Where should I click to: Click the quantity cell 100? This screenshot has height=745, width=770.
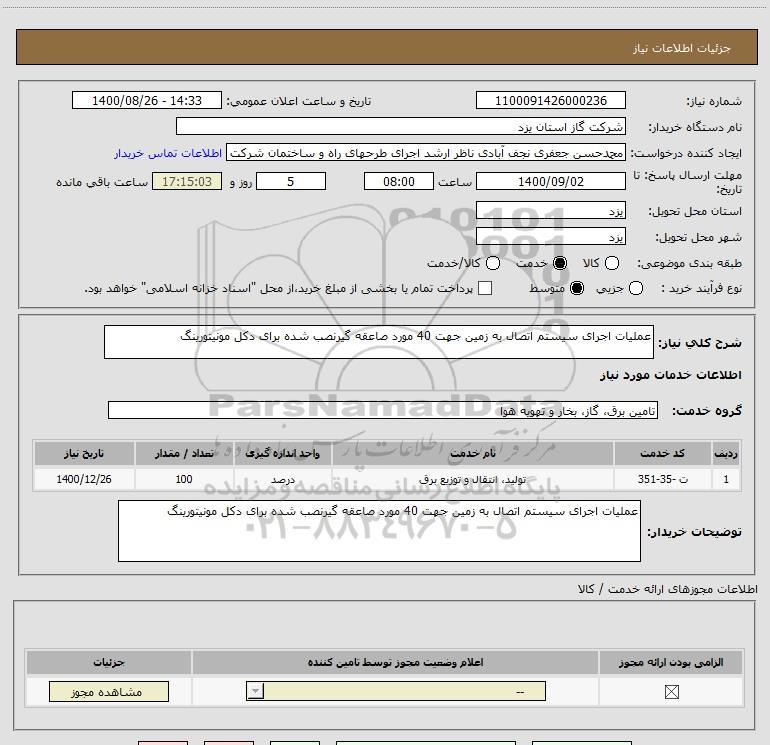184,479
